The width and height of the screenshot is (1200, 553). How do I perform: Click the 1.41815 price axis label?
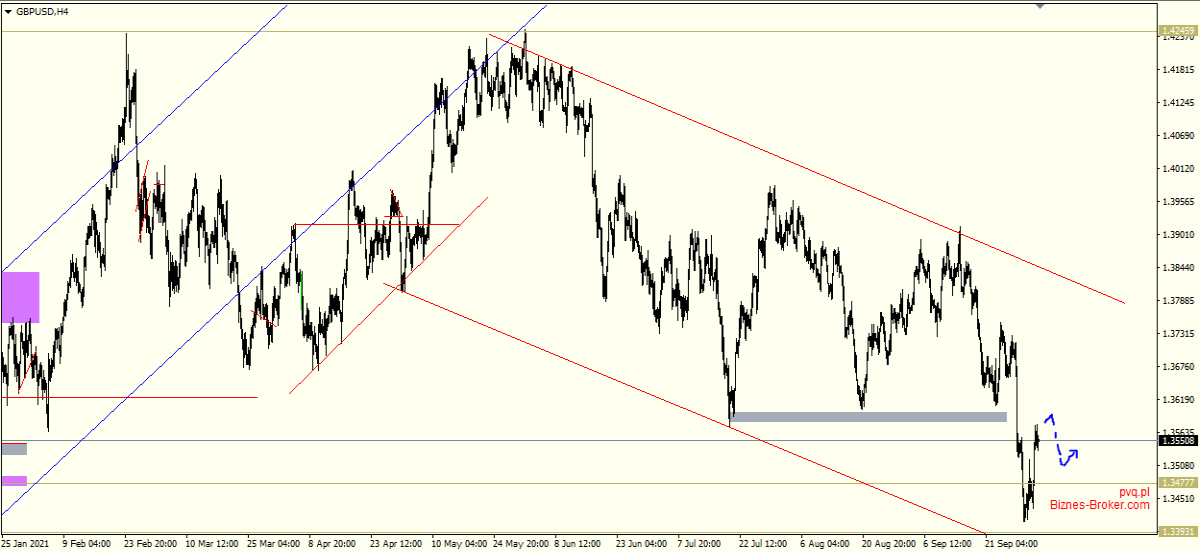click(x=1180, y=70)
